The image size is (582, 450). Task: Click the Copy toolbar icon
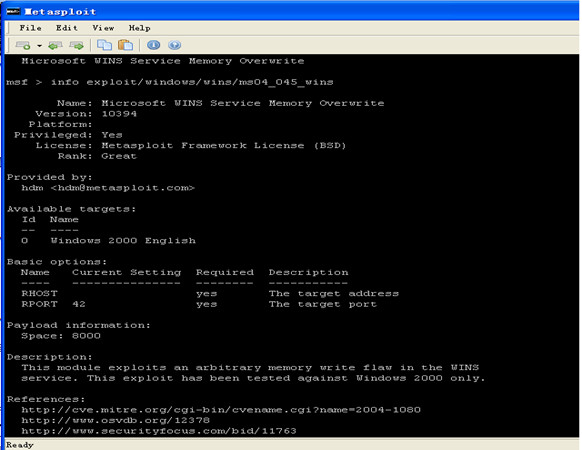[104, 45]
